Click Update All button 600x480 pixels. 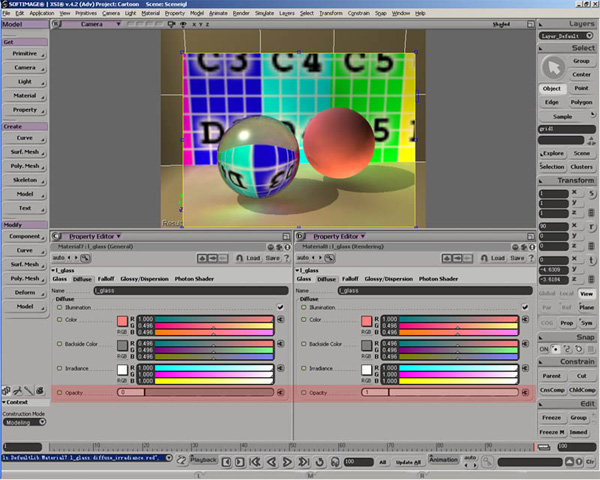pyautogui.click(x=408, y=462)
